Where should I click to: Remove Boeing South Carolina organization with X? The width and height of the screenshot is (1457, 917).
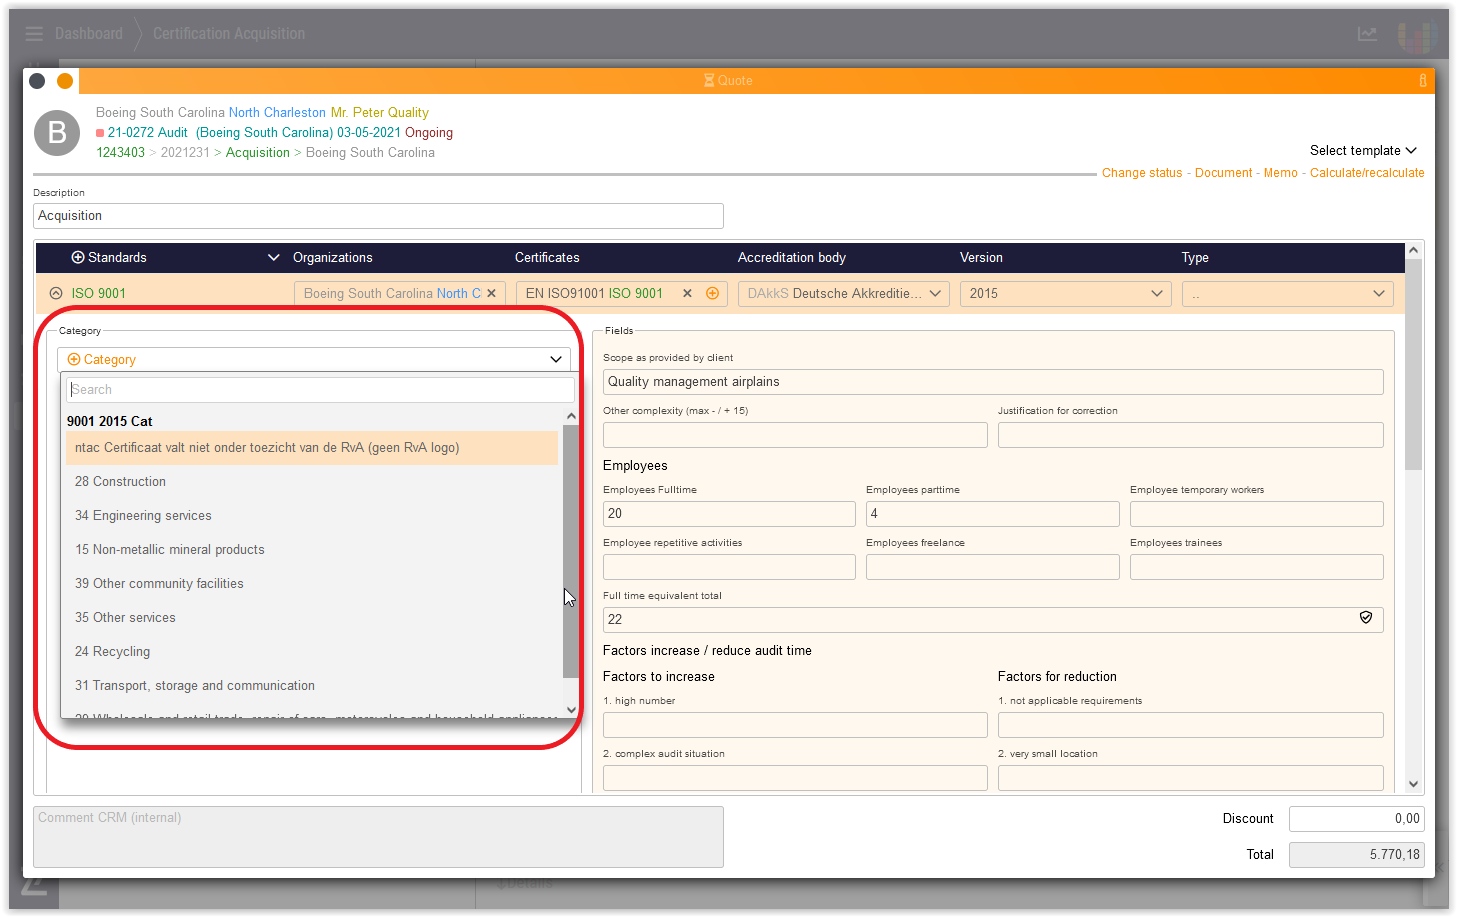click(x=491, y=294)
